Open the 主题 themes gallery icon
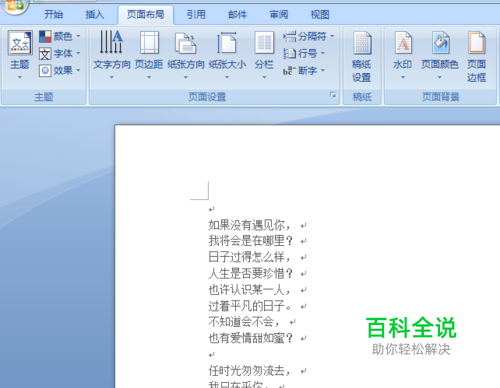The width and height of the screenshot is (500, 388). [x=20, y=42]
